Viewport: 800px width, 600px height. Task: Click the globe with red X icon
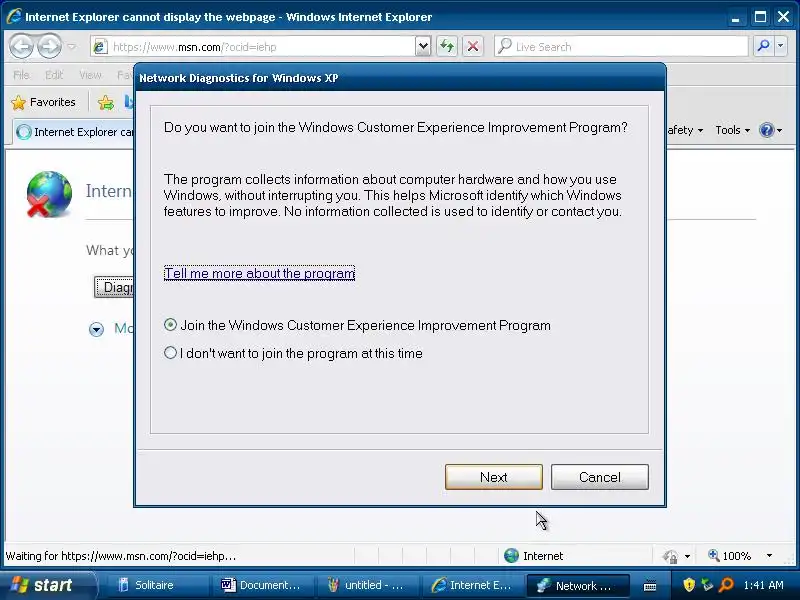click(x=48, y=194)
